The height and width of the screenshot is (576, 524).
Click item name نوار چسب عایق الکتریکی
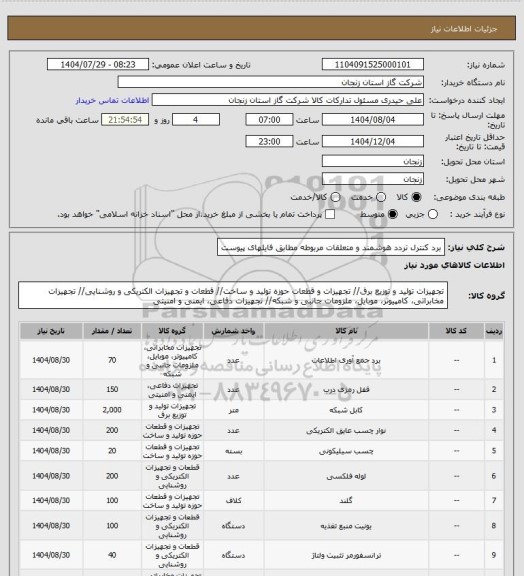346,430
